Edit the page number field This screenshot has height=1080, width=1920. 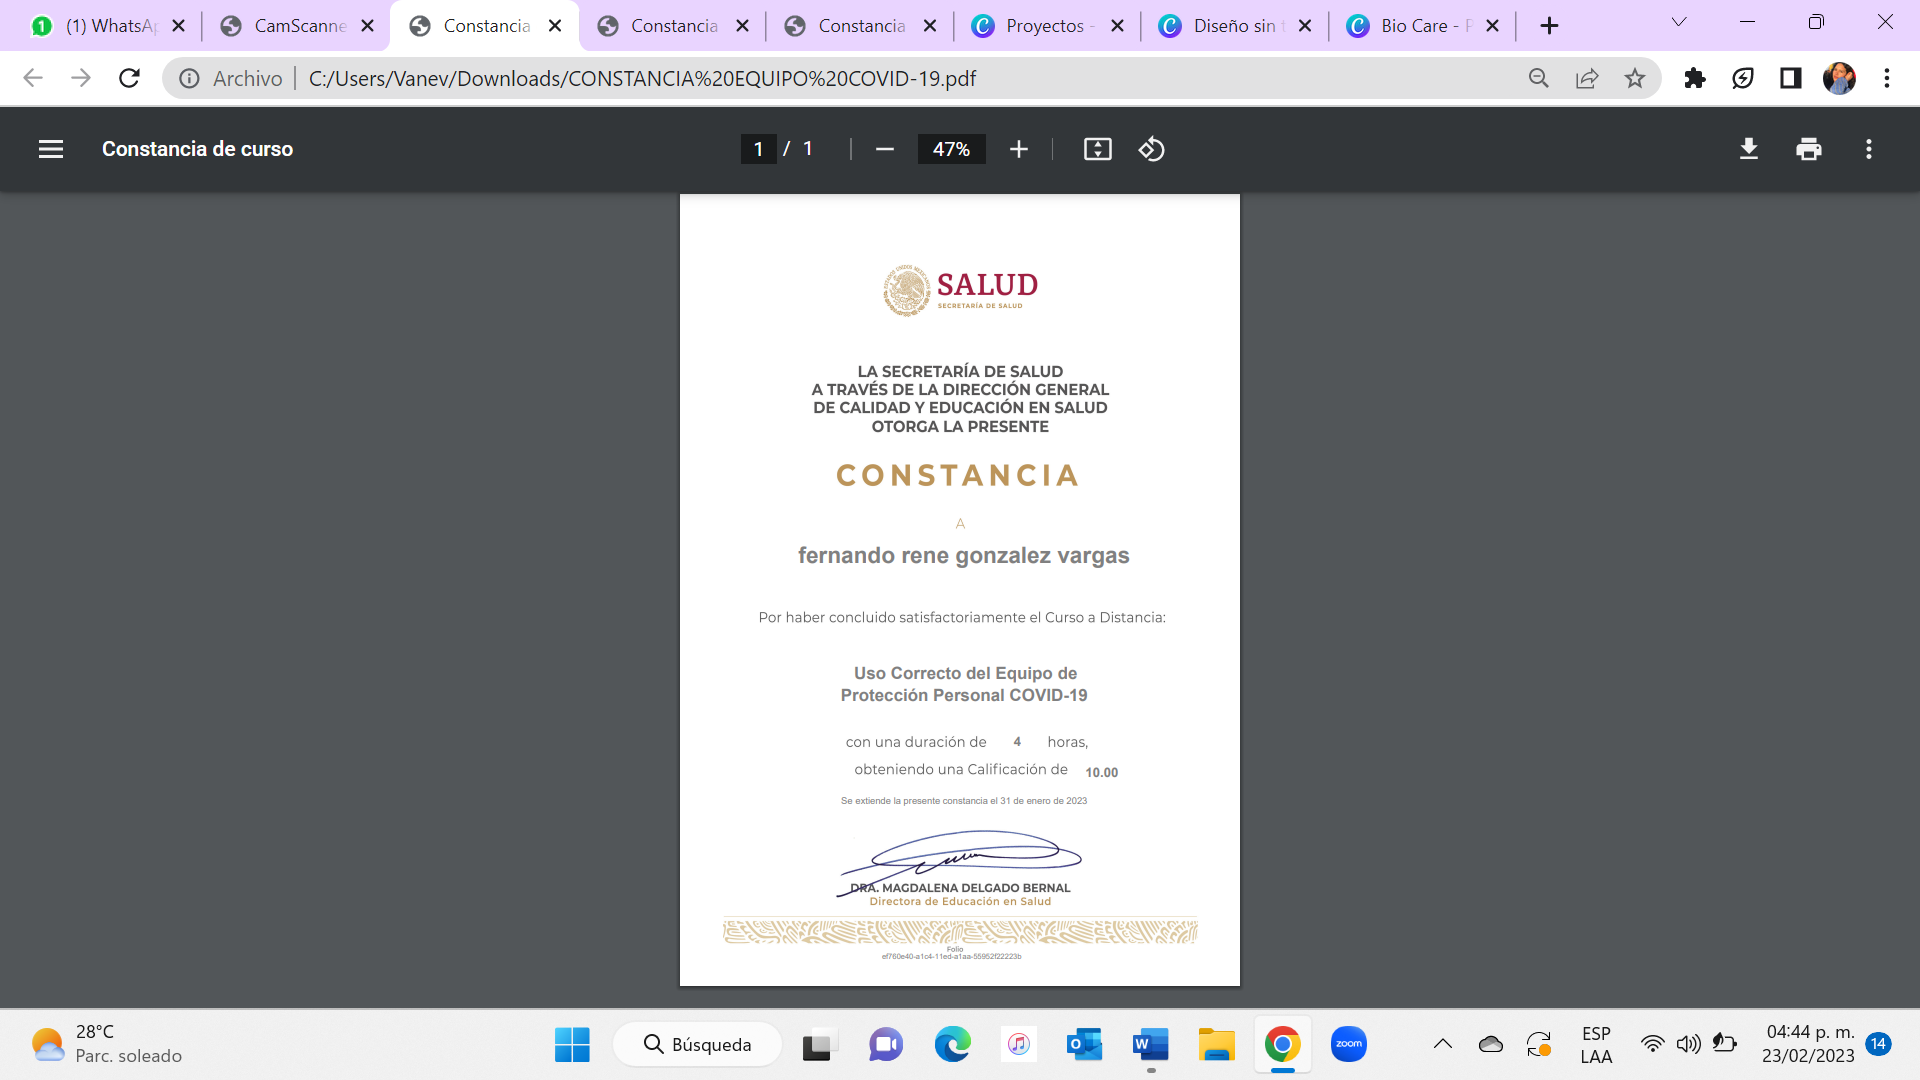point(758,149)
